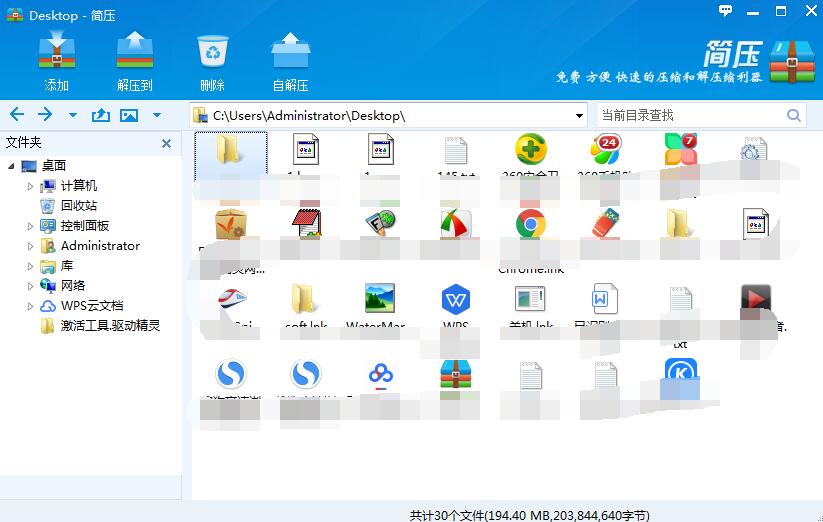Click the address bar path field
This screenshot has width=823, height=522.
[x=388, y=115]
